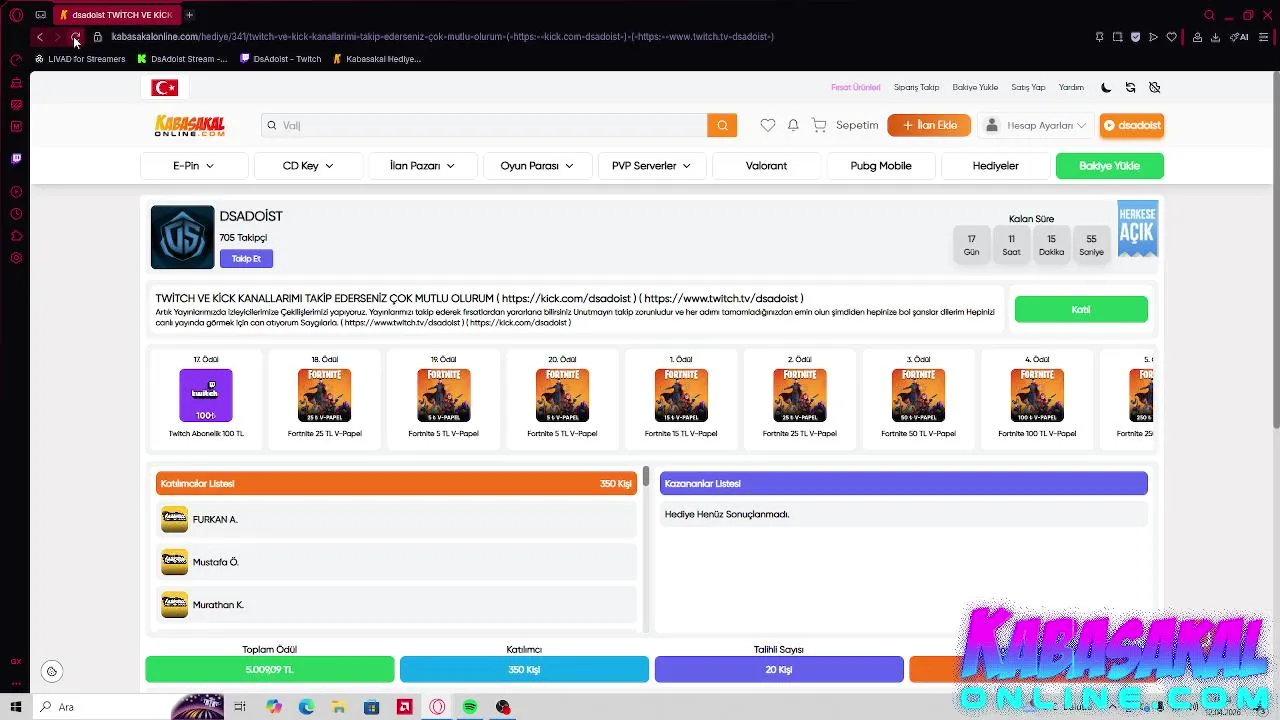Screen dimensions: 1280x720
Task: Open the Kabasakal Hediye bookmark
Action: pyautogui.click(x=377, y=59)
